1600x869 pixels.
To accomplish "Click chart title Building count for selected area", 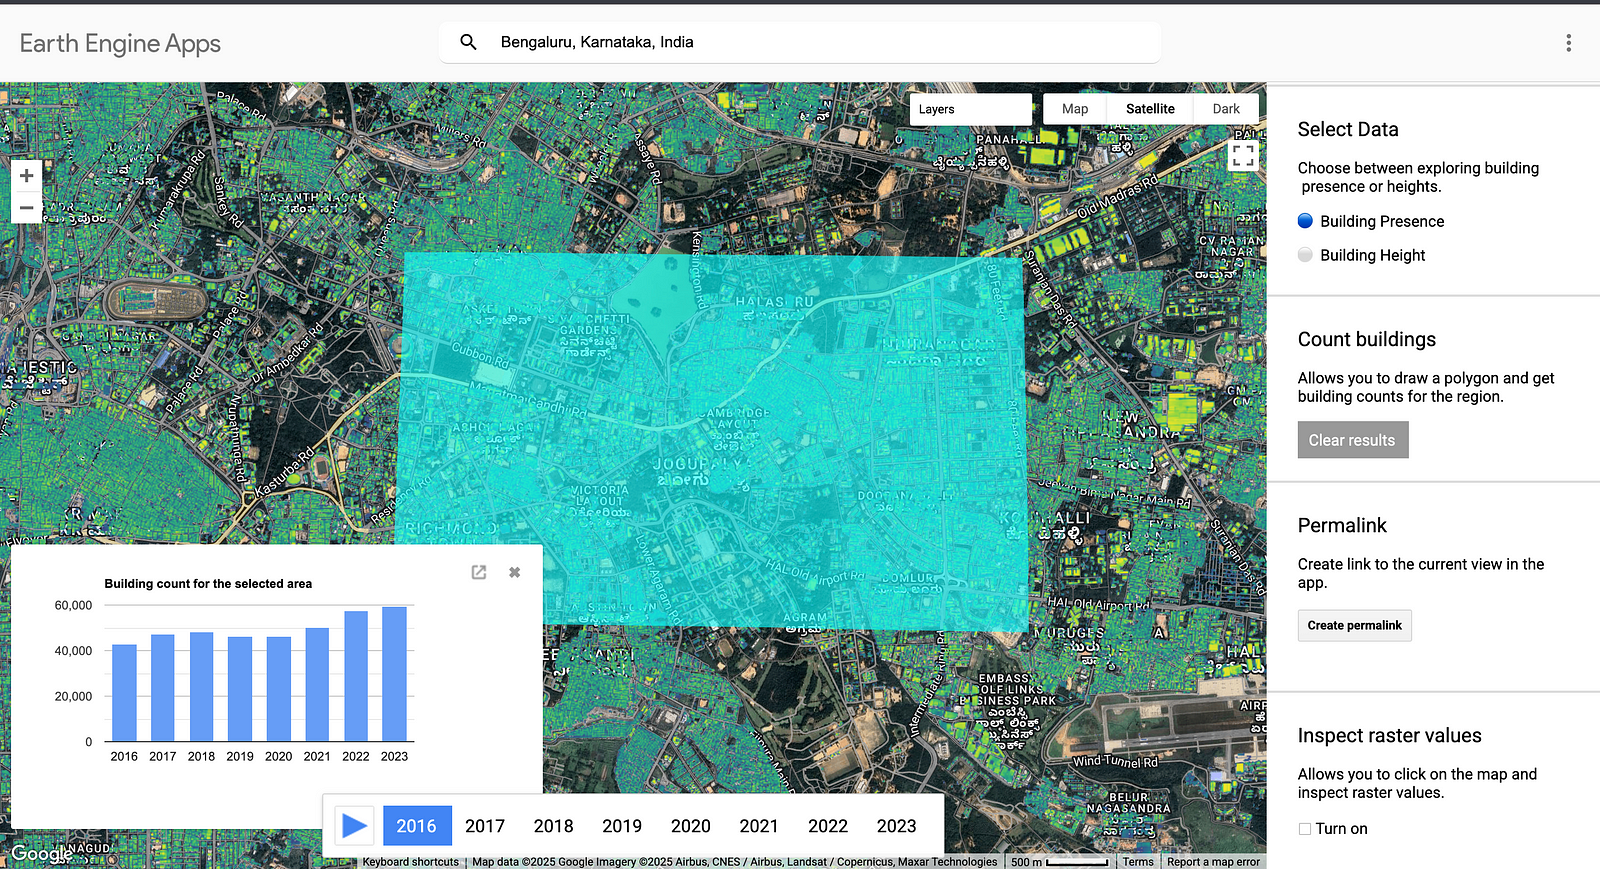I will (208, 584).
